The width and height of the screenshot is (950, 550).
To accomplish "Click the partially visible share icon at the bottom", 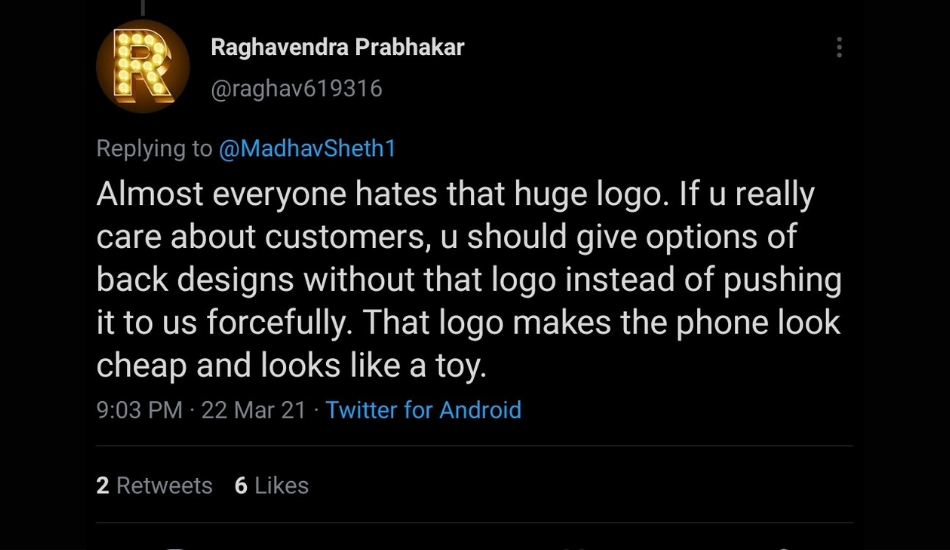I will coord(782,548).
